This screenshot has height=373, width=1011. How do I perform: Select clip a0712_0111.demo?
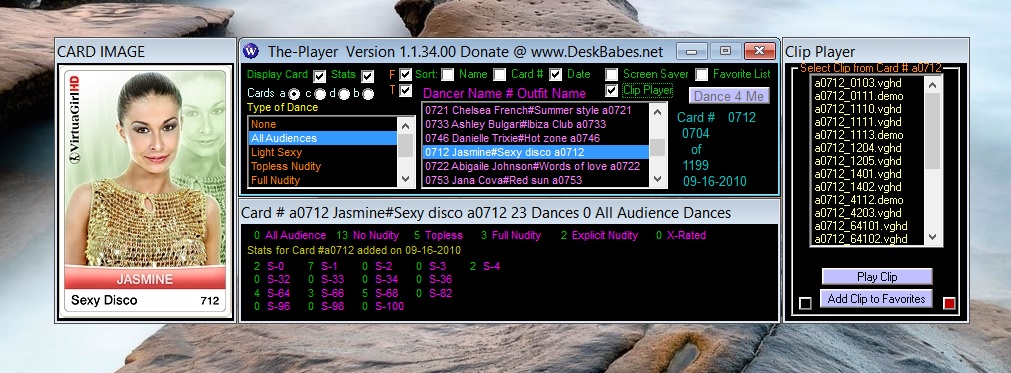tap(868, 96)
